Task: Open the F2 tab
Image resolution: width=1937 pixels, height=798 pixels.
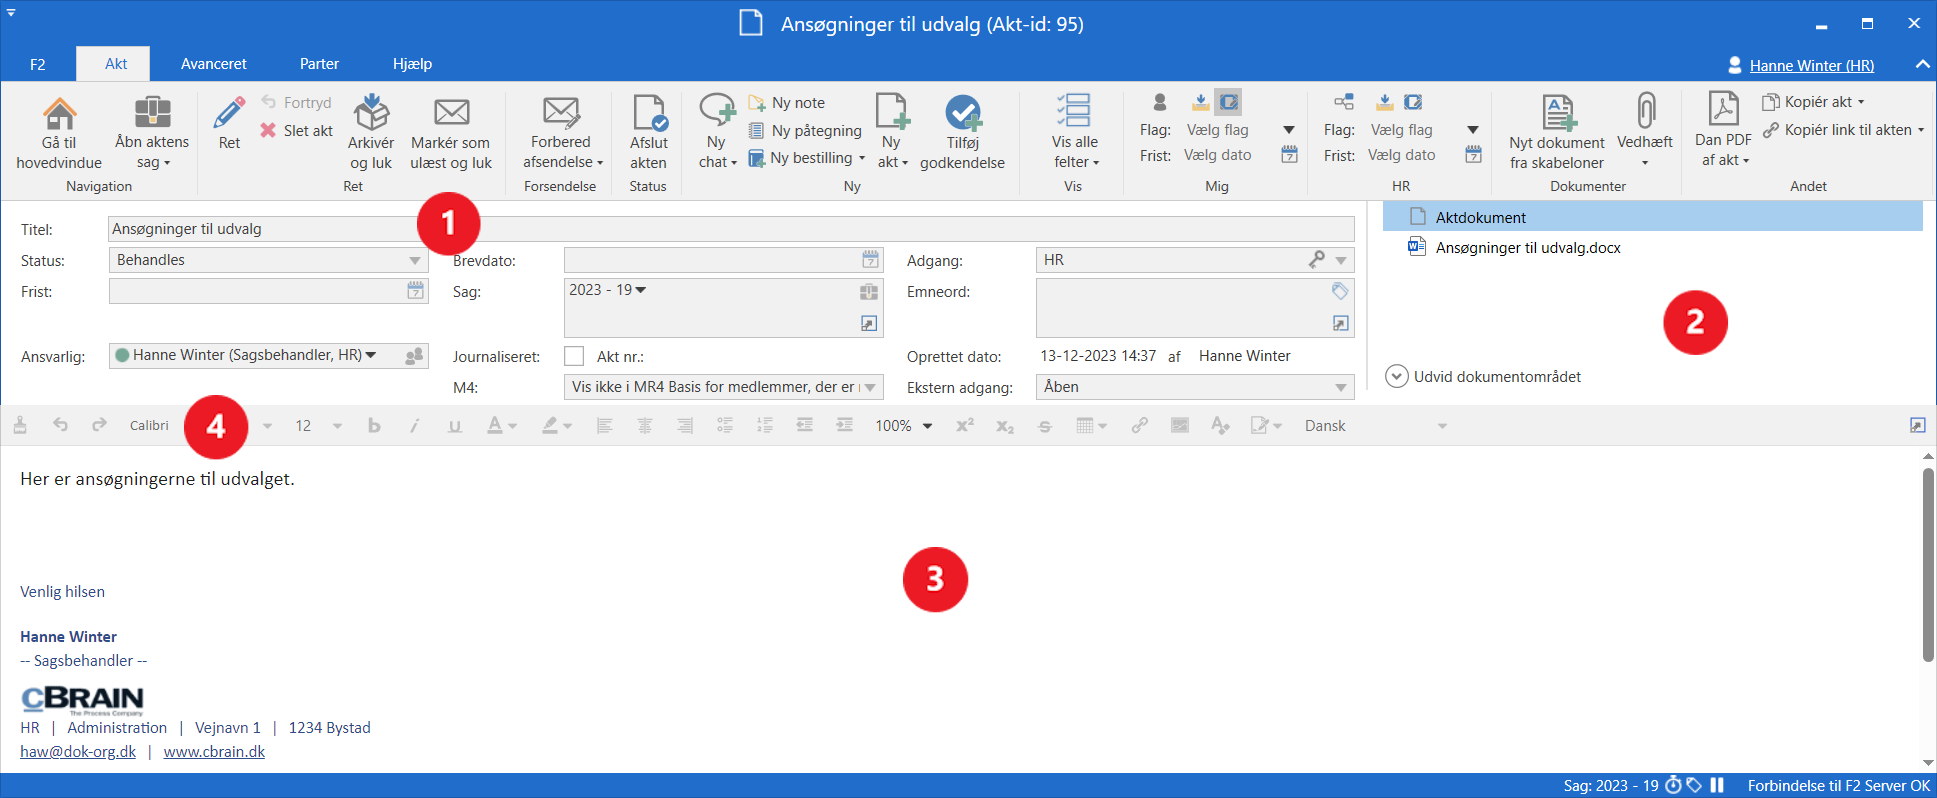Action: click(x=38, y=64)
